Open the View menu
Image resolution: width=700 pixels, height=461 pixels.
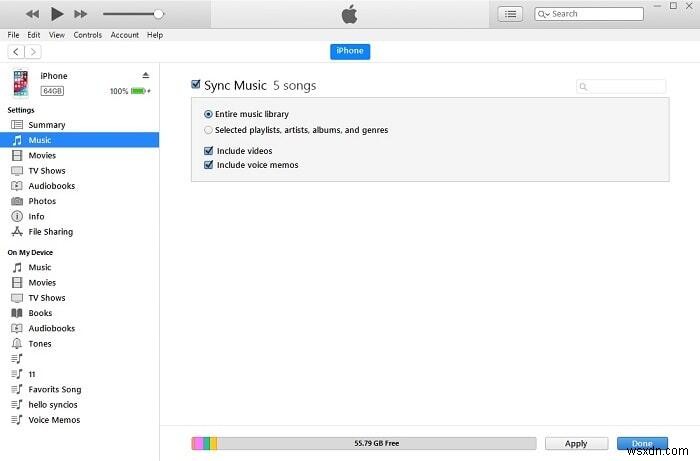pyautogui.click(x=57, y=35)
